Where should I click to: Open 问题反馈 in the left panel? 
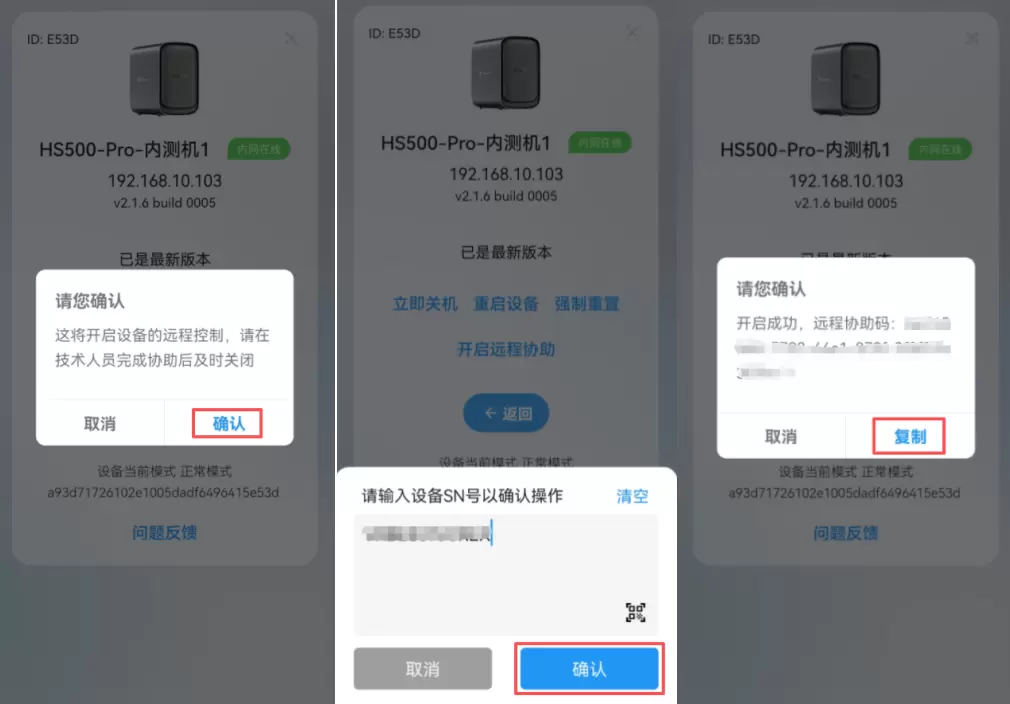(164, 533)
